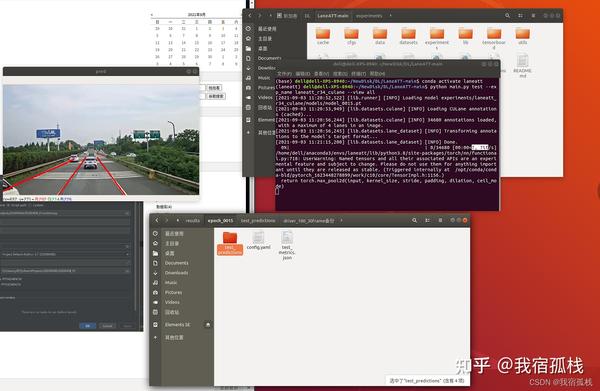Screen dimensions: 600x391
Task: Click the lane detection image preview
Action: tap(101, 140)
